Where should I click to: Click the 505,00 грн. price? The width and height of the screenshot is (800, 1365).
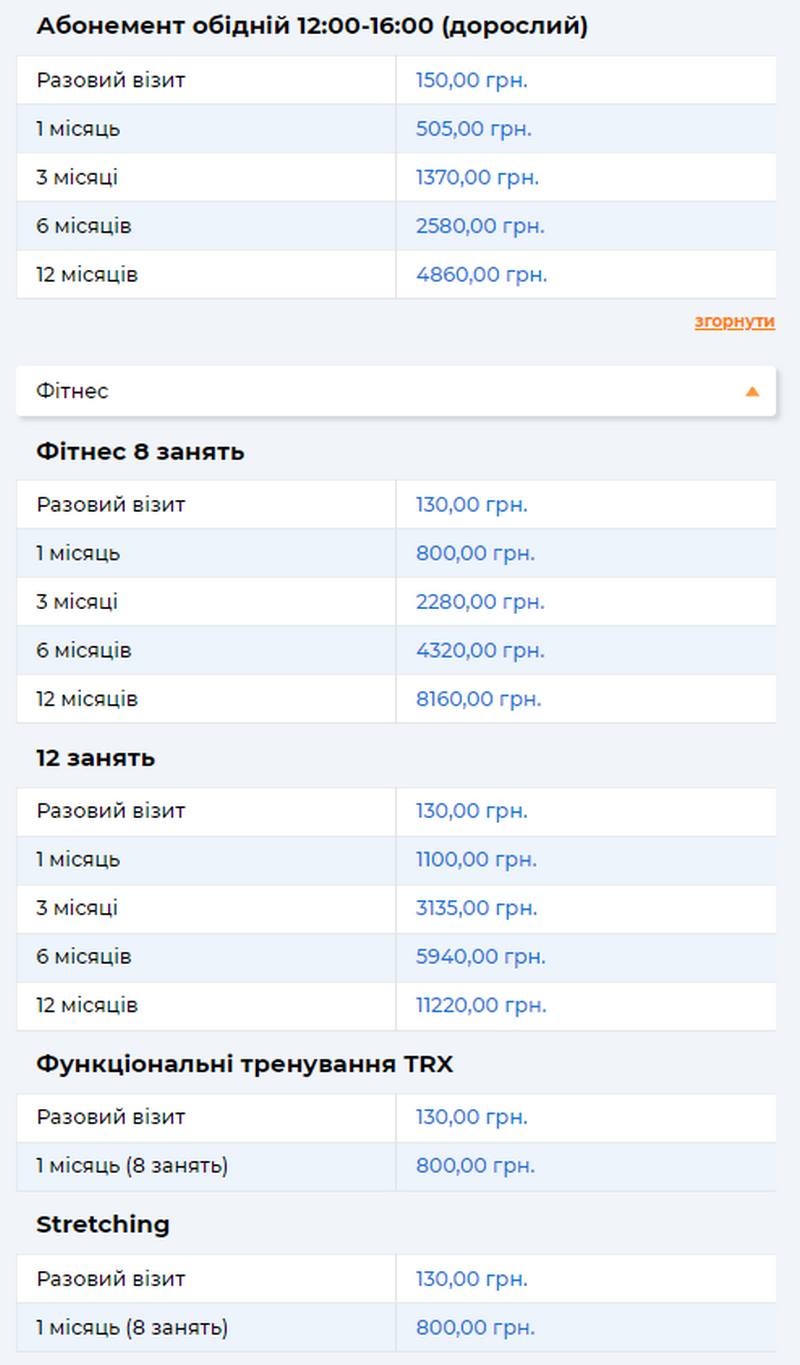coord(473,129)
